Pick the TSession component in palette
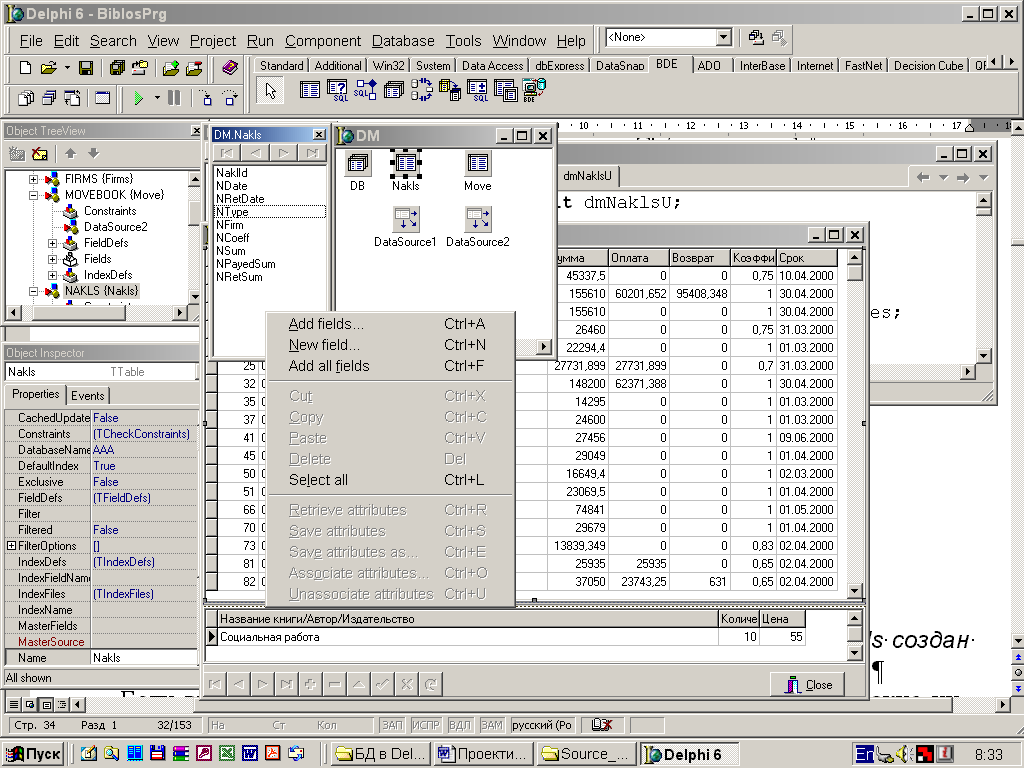Image resolution: width=1024 pixels, height=768 pixels. [x=422, y=90]
